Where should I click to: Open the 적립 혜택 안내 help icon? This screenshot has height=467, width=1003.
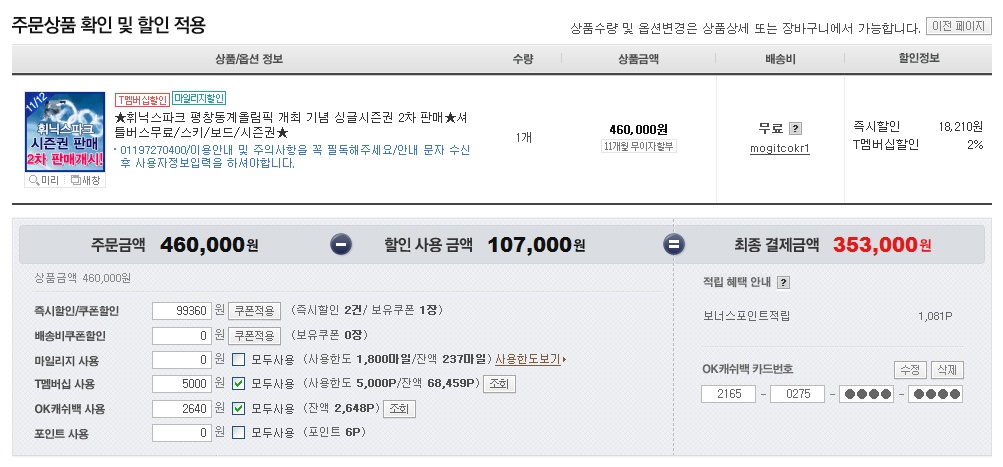pyautogui.click(x=784, y=283)
